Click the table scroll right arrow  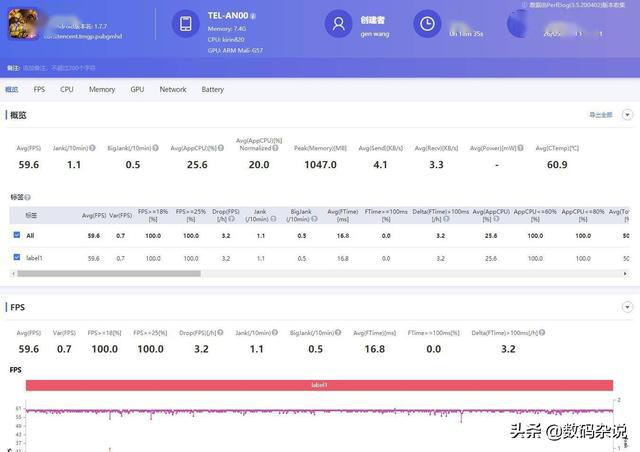(625, 274)
